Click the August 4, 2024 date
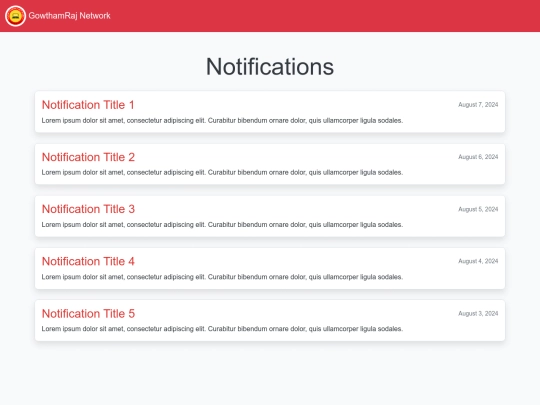The width and height of the screenshot is (540, 405). (x=478, y=261)
